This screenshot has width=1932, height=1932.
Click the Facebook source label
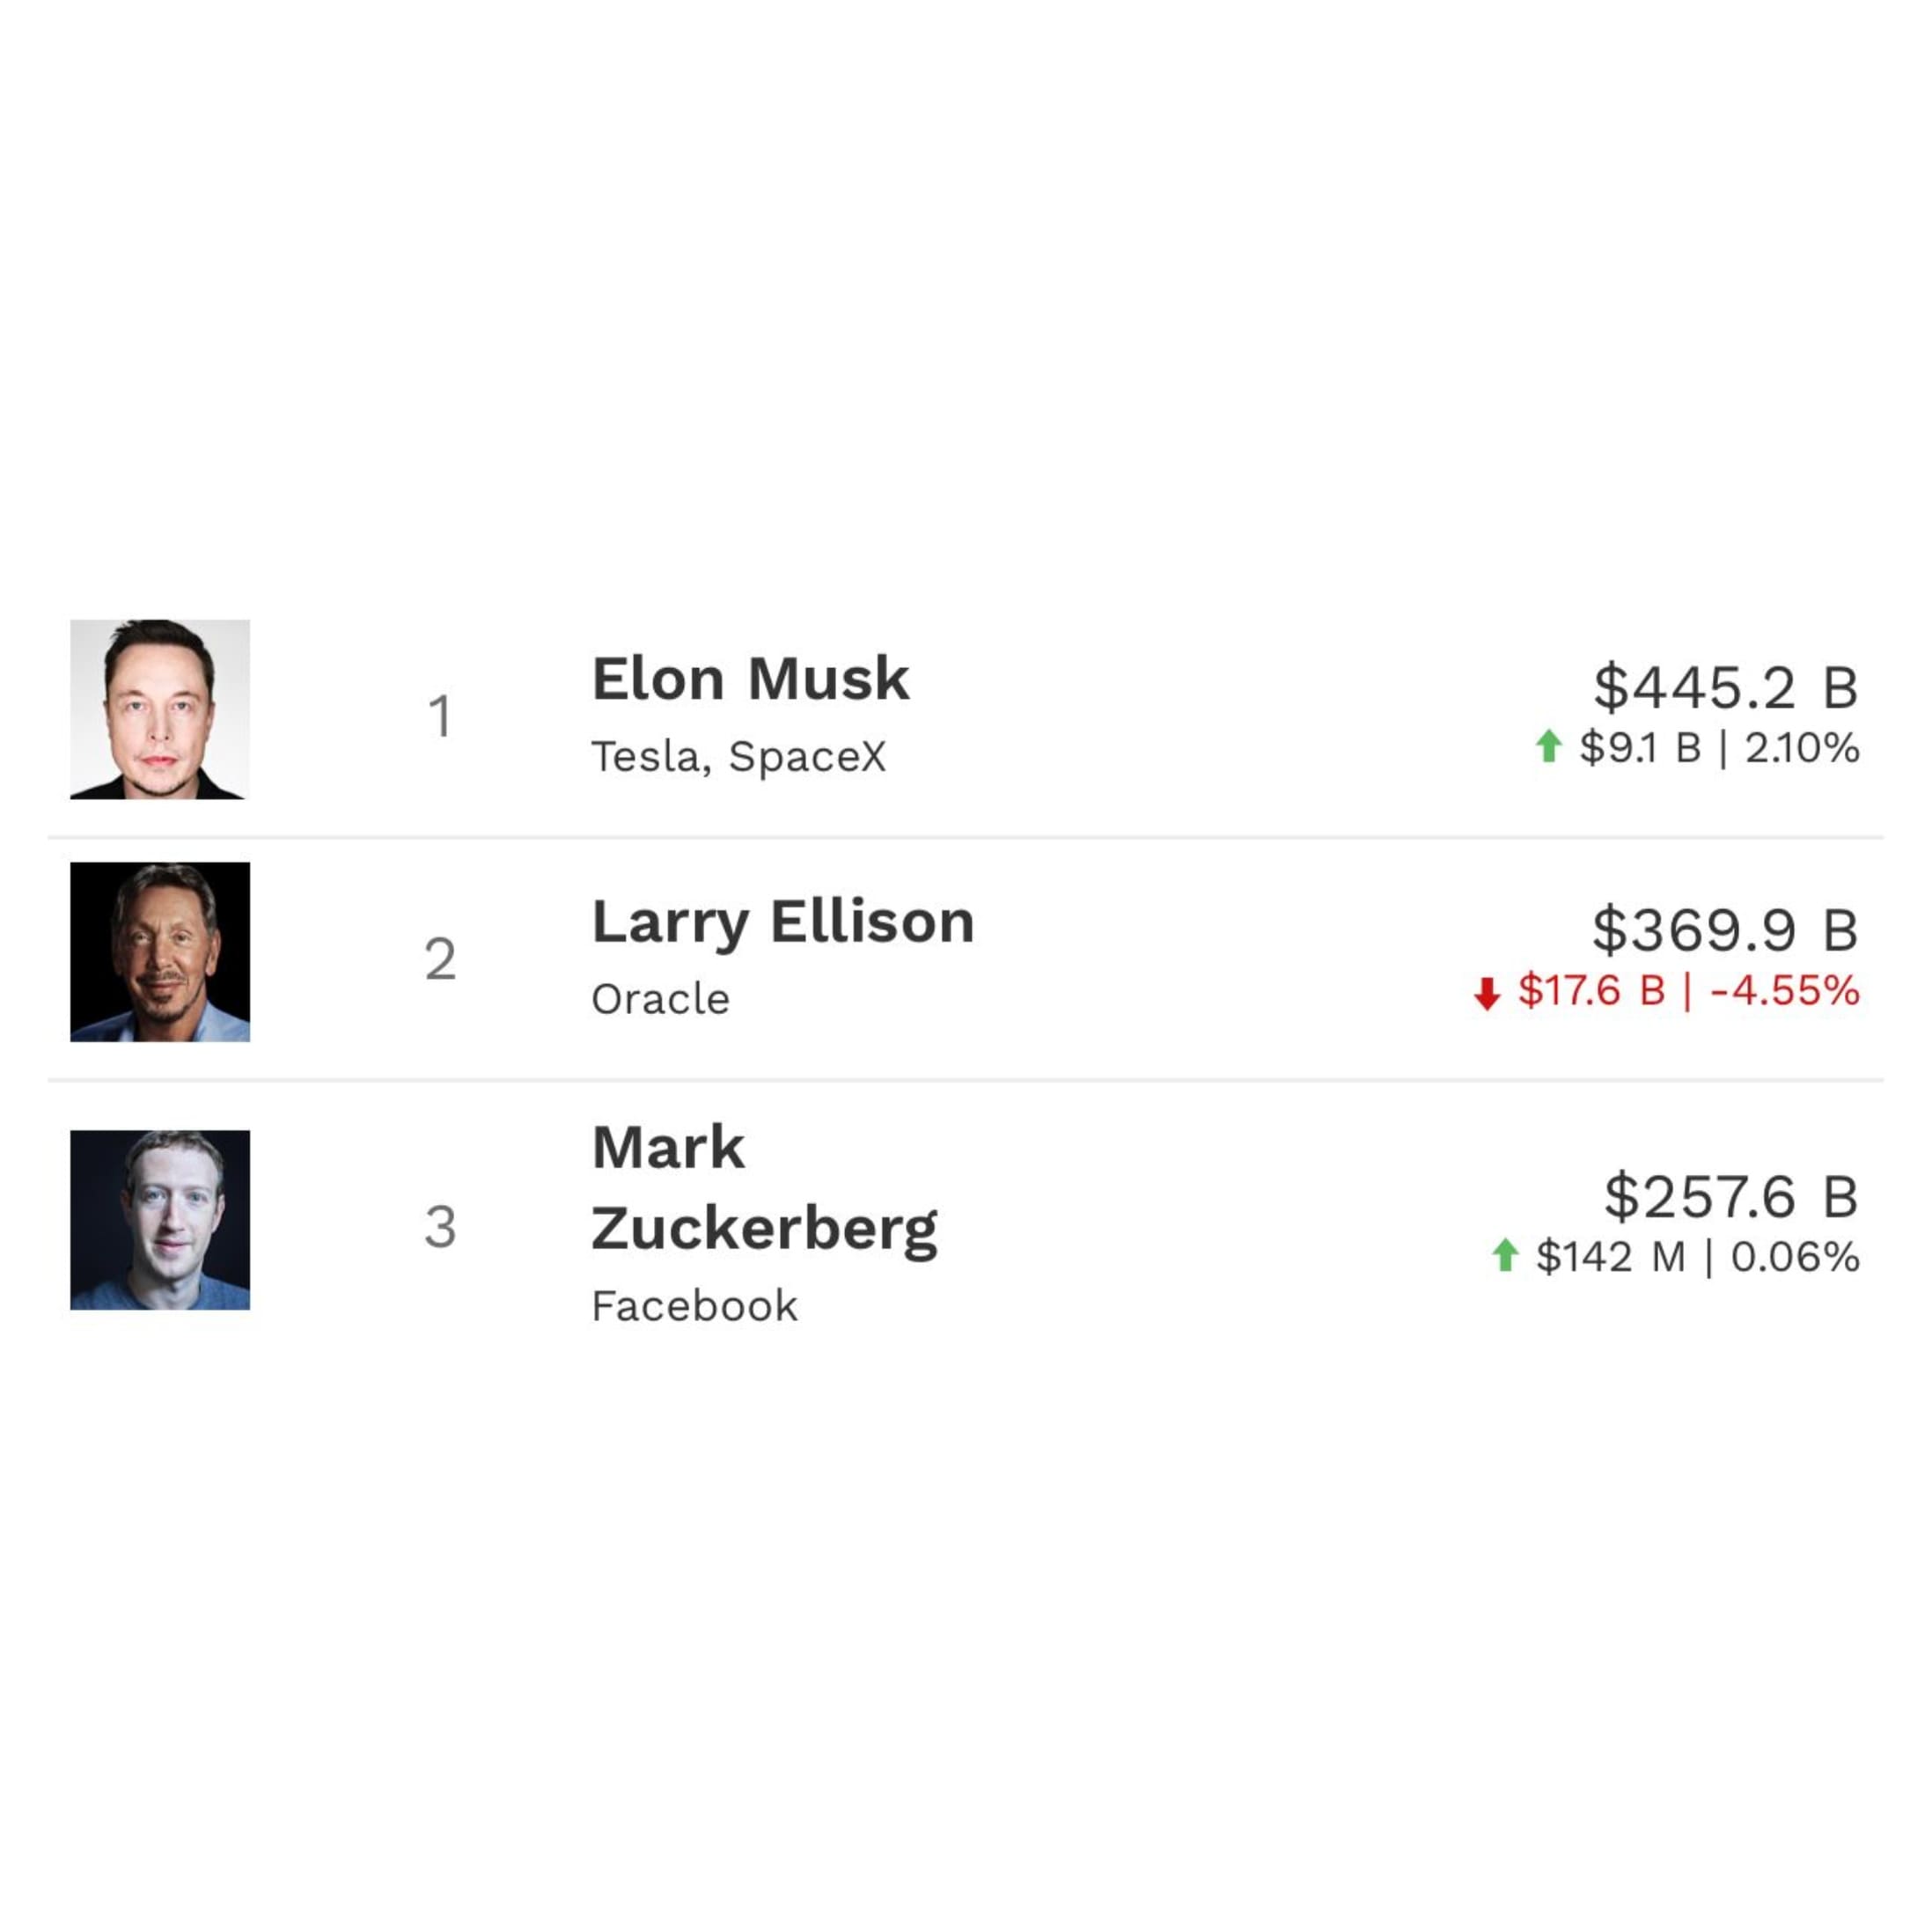(x=695, y=1306)
